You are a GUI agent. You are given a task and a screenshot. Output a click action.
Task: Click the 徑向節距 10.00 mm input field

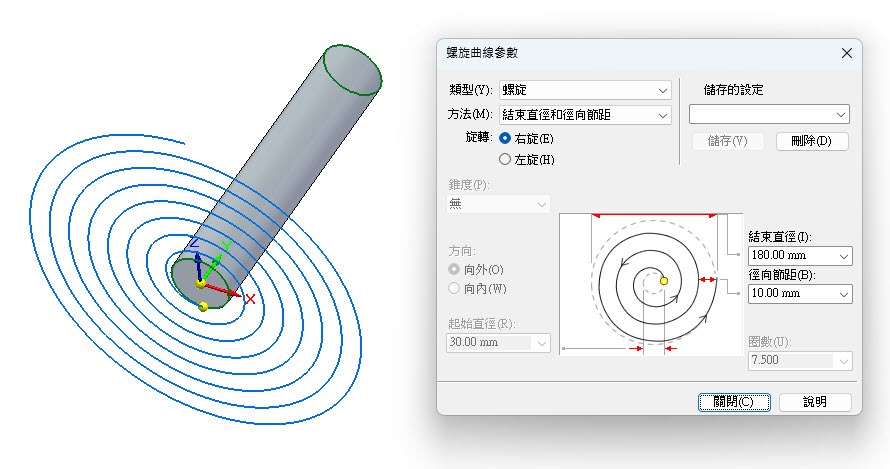790,294
